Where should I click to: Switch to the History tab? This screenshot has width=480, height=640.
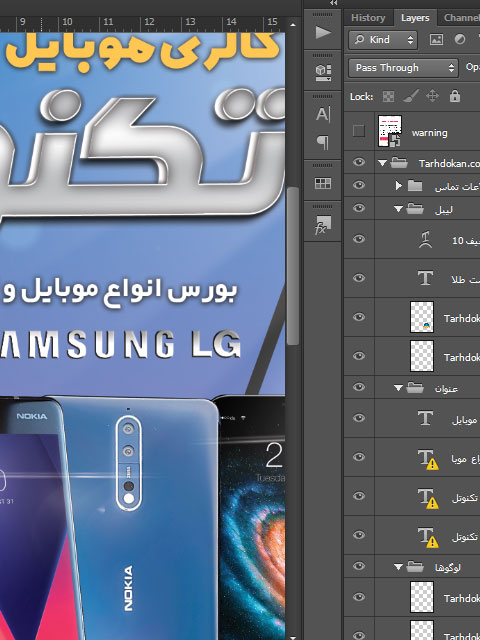click(368, 18)
